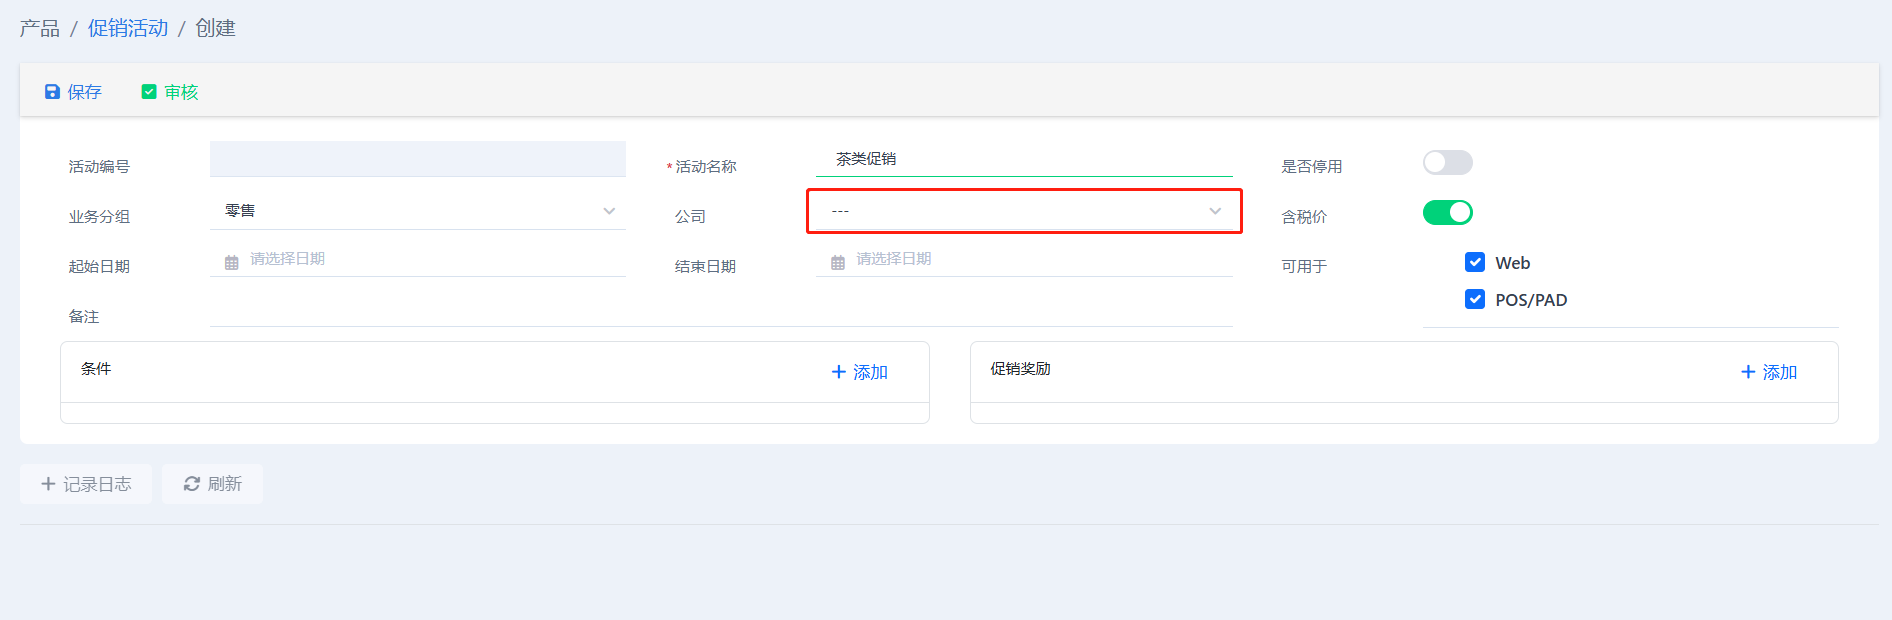This screenshot has width=1892, height=620.
Task: Click the 记录日志 label text
Action: point(97,484)
